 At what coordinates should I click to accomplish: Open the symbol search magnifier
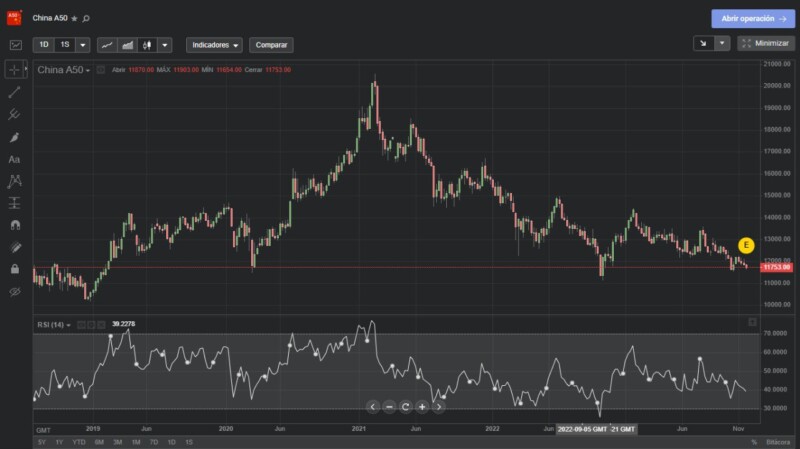[x=86, y=18]
